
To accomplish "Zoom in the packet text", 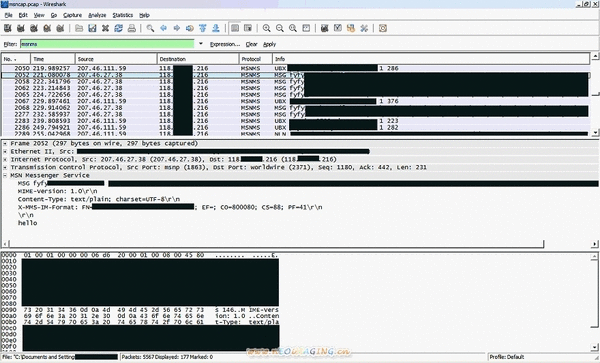I will pos(267,28).
